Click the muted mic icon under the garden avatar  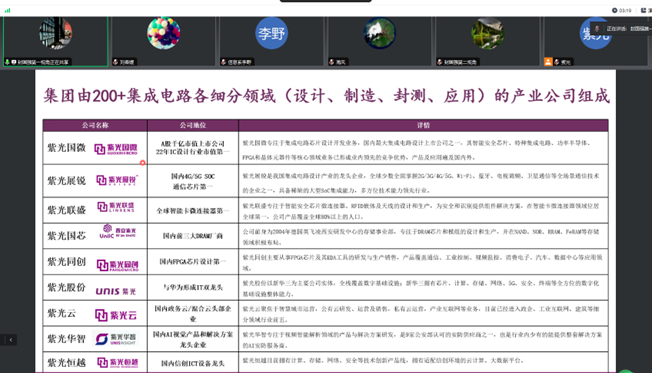440,62
